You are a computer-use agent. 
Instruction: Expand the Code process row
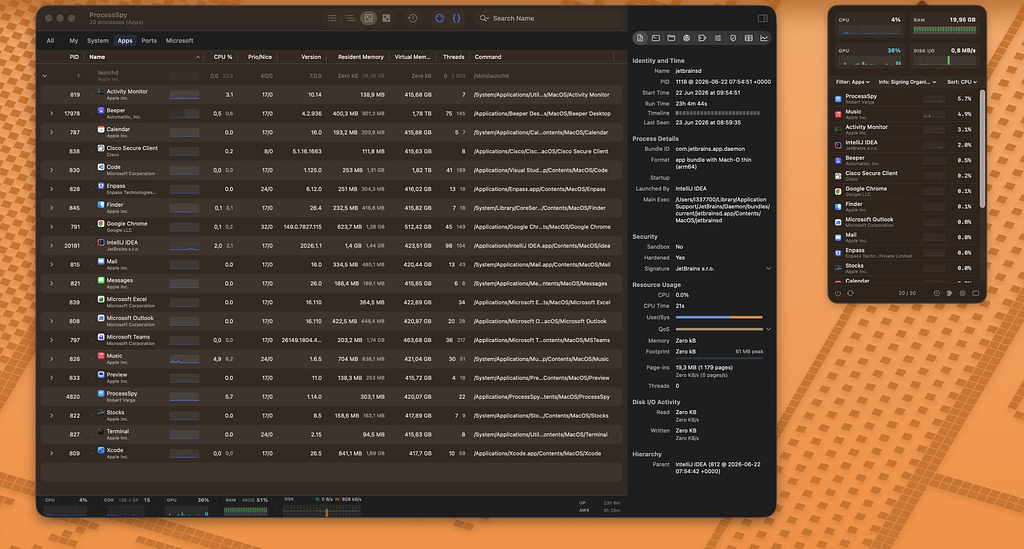click(x=51, y=170)
